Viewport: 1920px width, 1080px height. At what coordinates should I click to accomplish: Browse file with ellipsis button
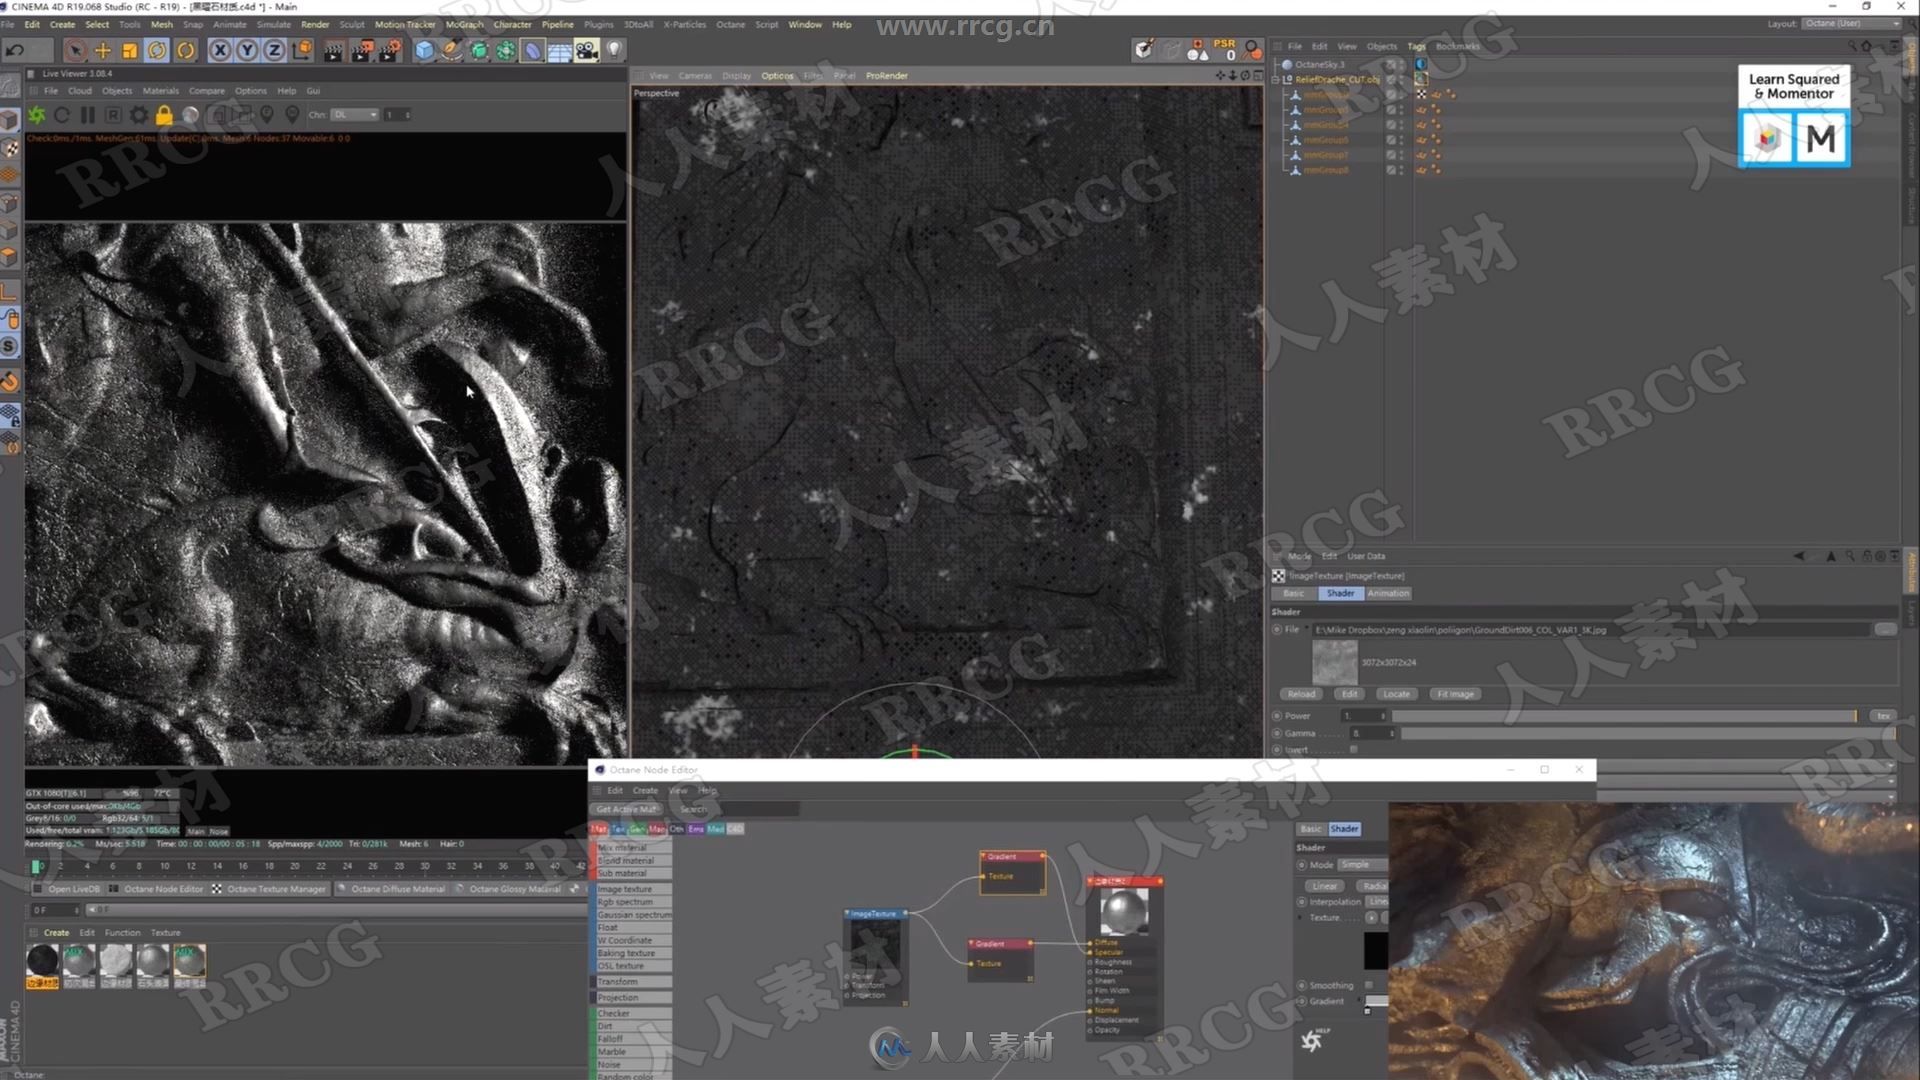point(1885,630)
